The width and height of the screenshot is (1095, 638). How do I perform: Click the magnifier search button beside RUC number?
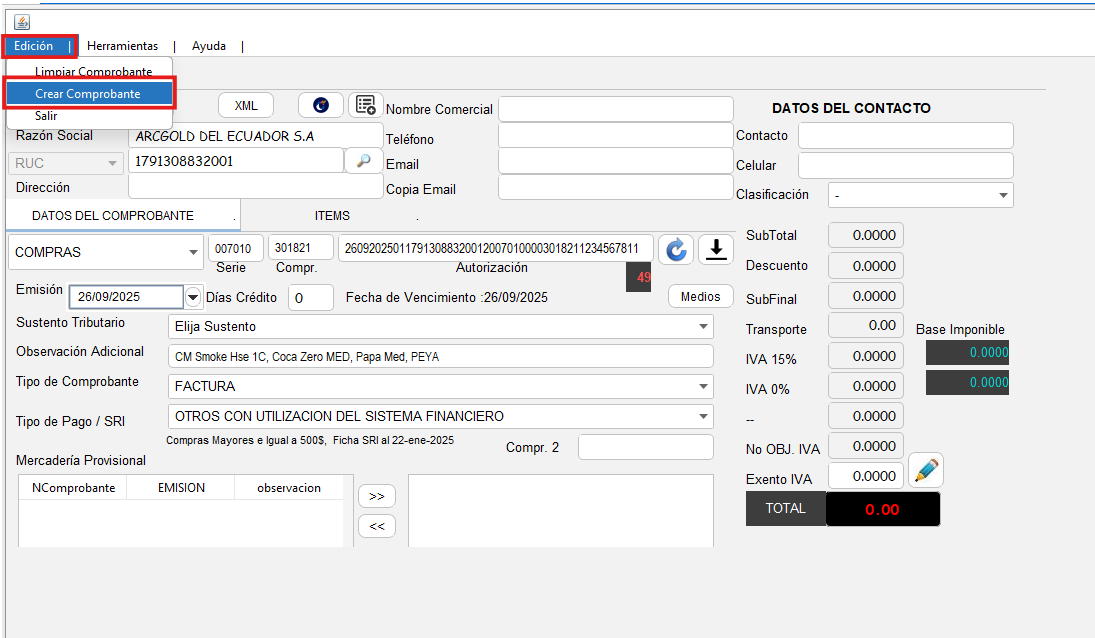pos(363,160)
